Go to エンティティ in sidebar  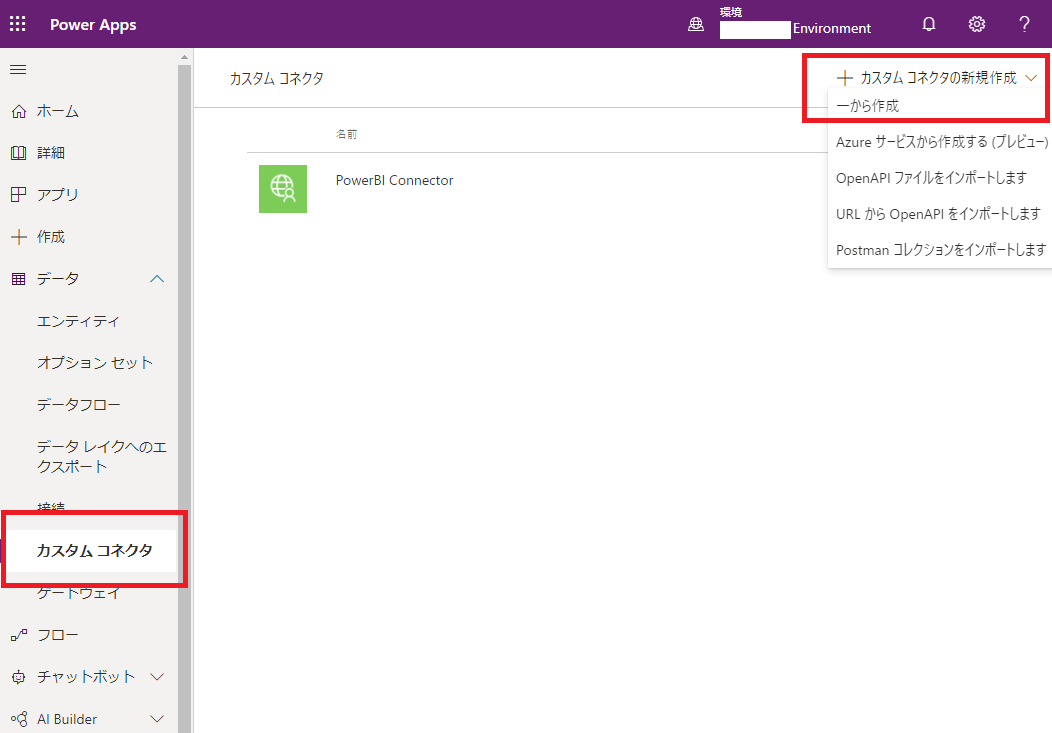78,321
